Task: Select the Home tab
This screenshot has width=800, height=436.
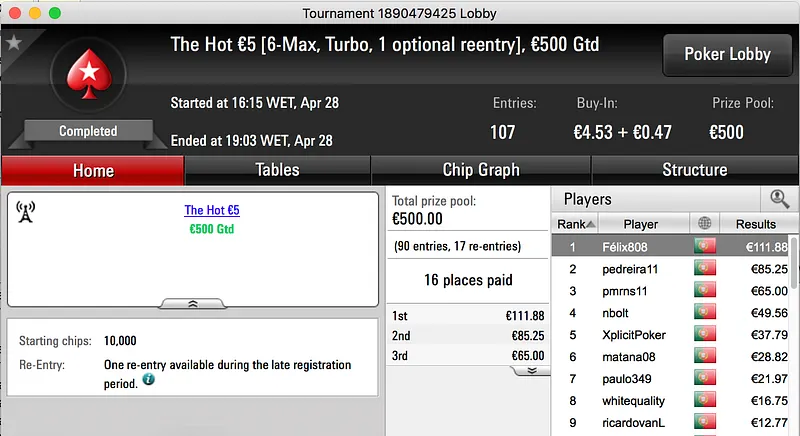Action: coord(93,170)
